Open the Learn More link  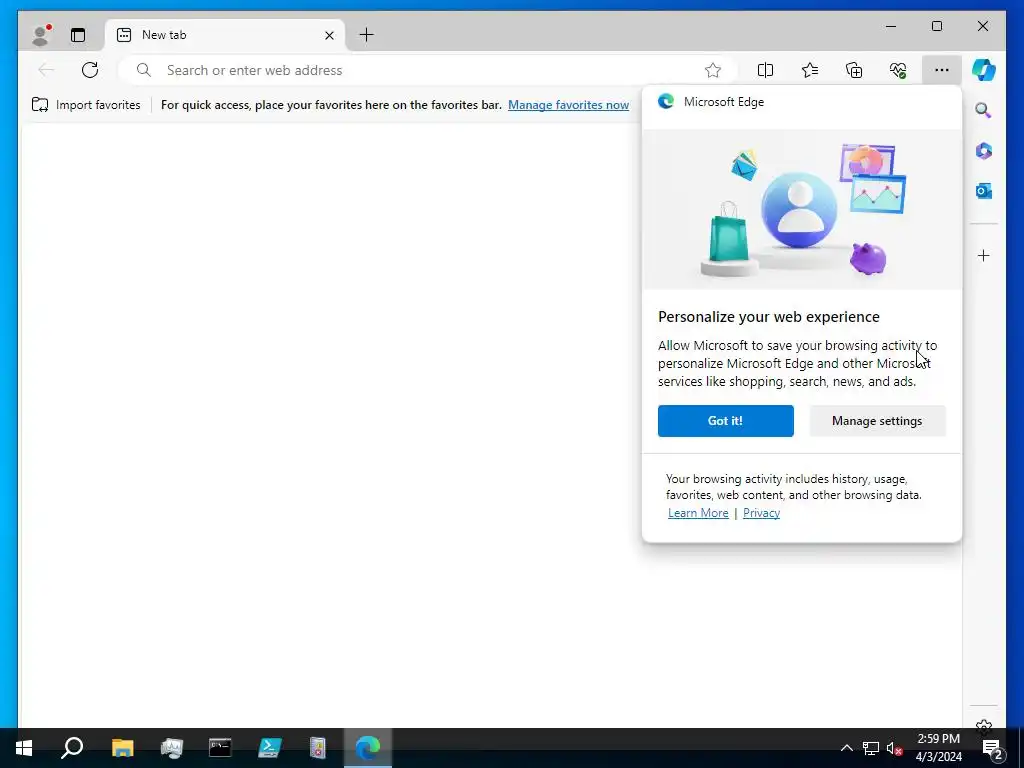(x=697, y=513)
